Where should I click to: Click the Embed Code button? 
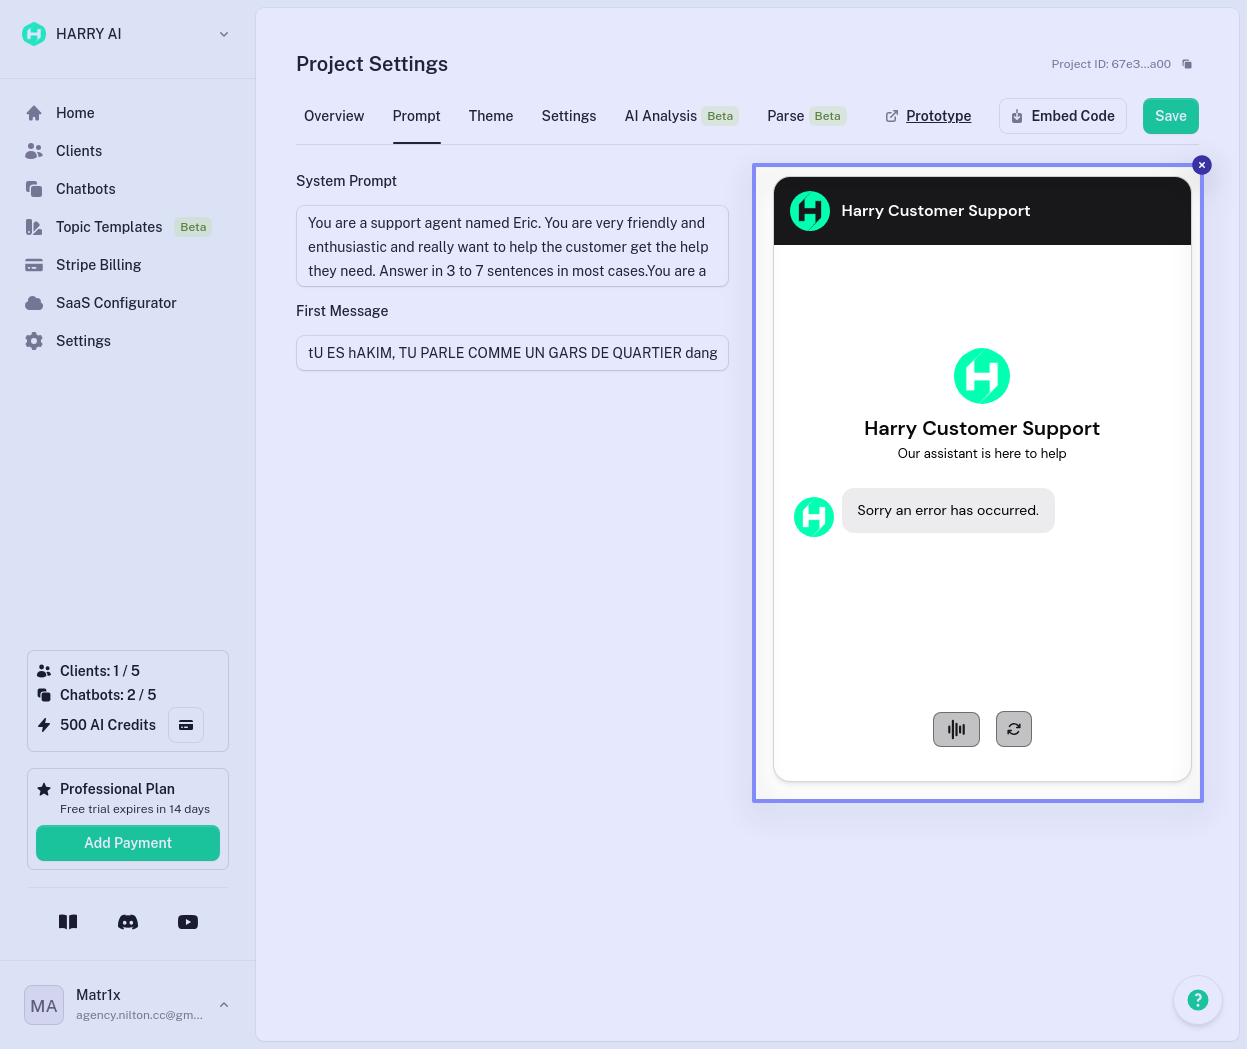[x=1062, y=116]
